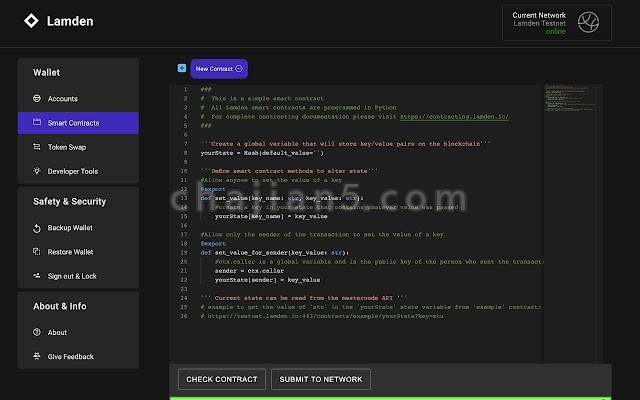Screen dimensions: 640x400
Task: Click 'def set_value_for_sender' code line
Action: click(275, 253)
